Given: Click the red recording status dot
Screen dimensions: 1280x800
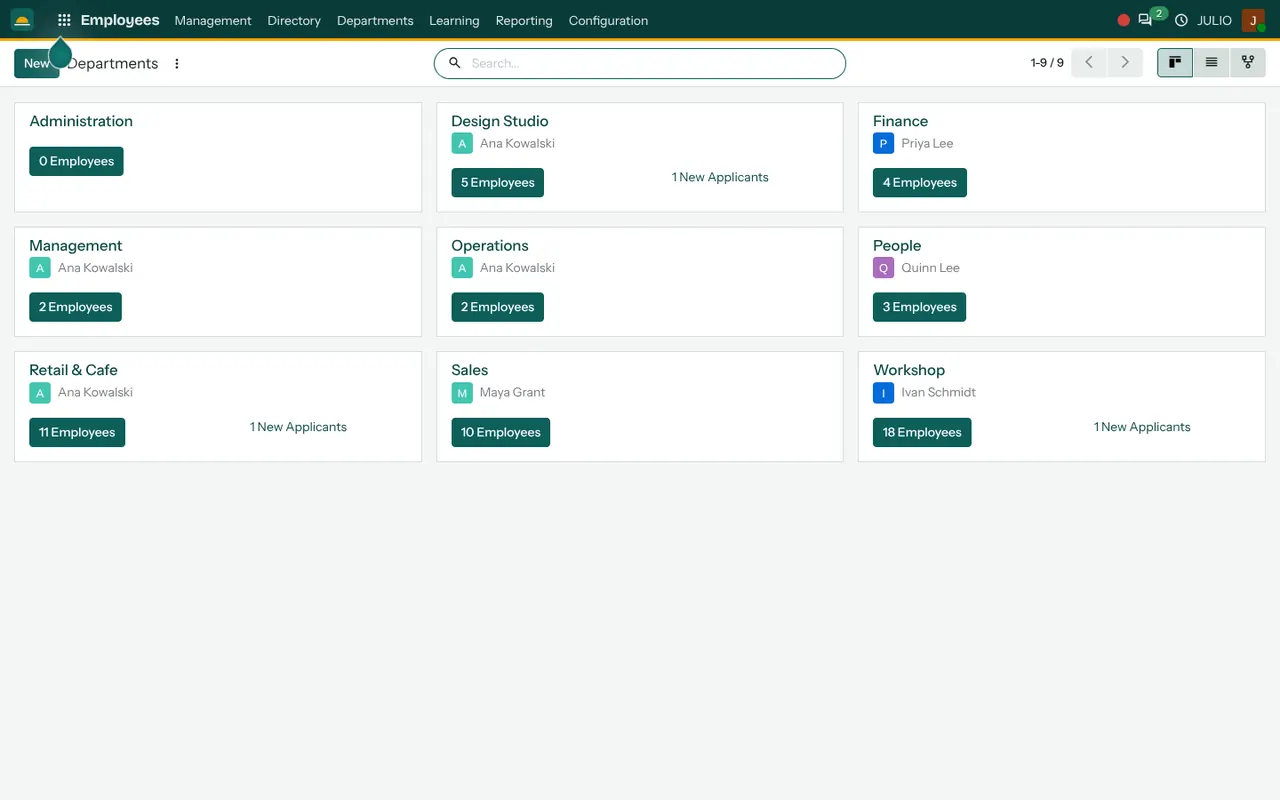Looking at the screenshot, I should pos(1123,20).
